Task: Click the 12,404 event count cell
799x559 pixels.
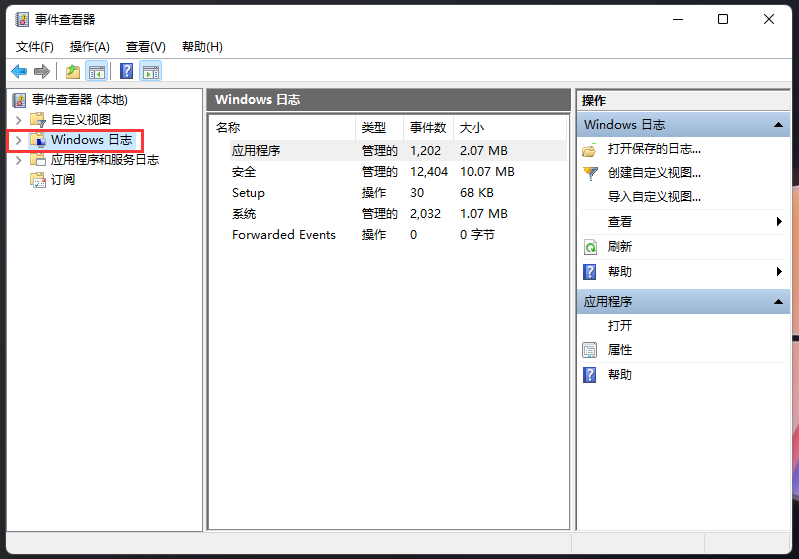Action: 429,172
